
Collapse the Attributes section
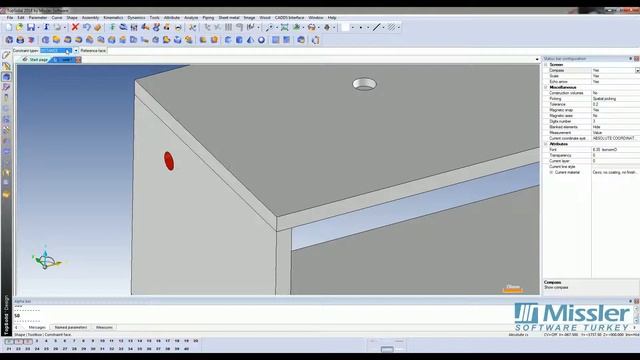coord(546,144)
